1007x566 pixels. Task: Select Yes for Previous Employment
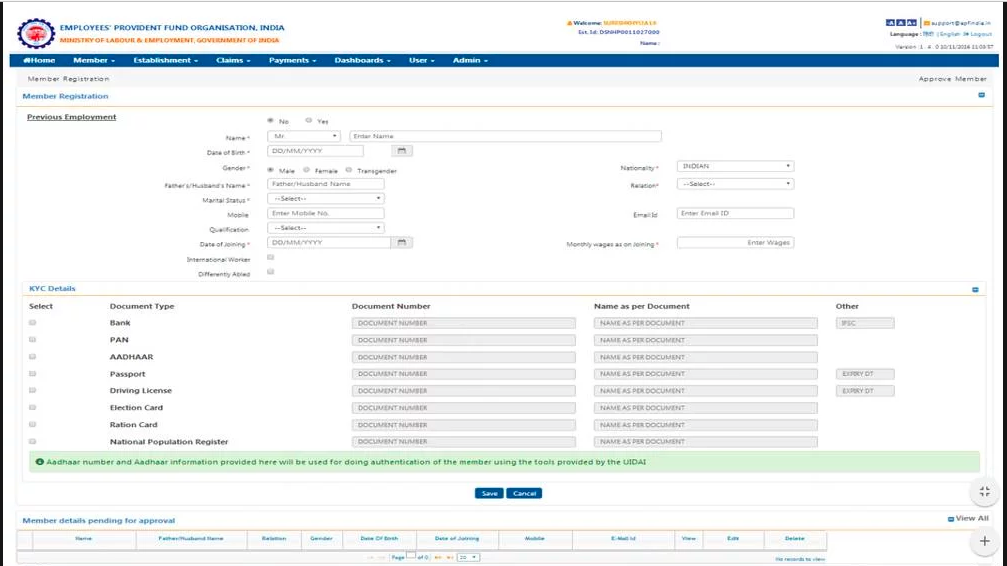coord(309,121)
